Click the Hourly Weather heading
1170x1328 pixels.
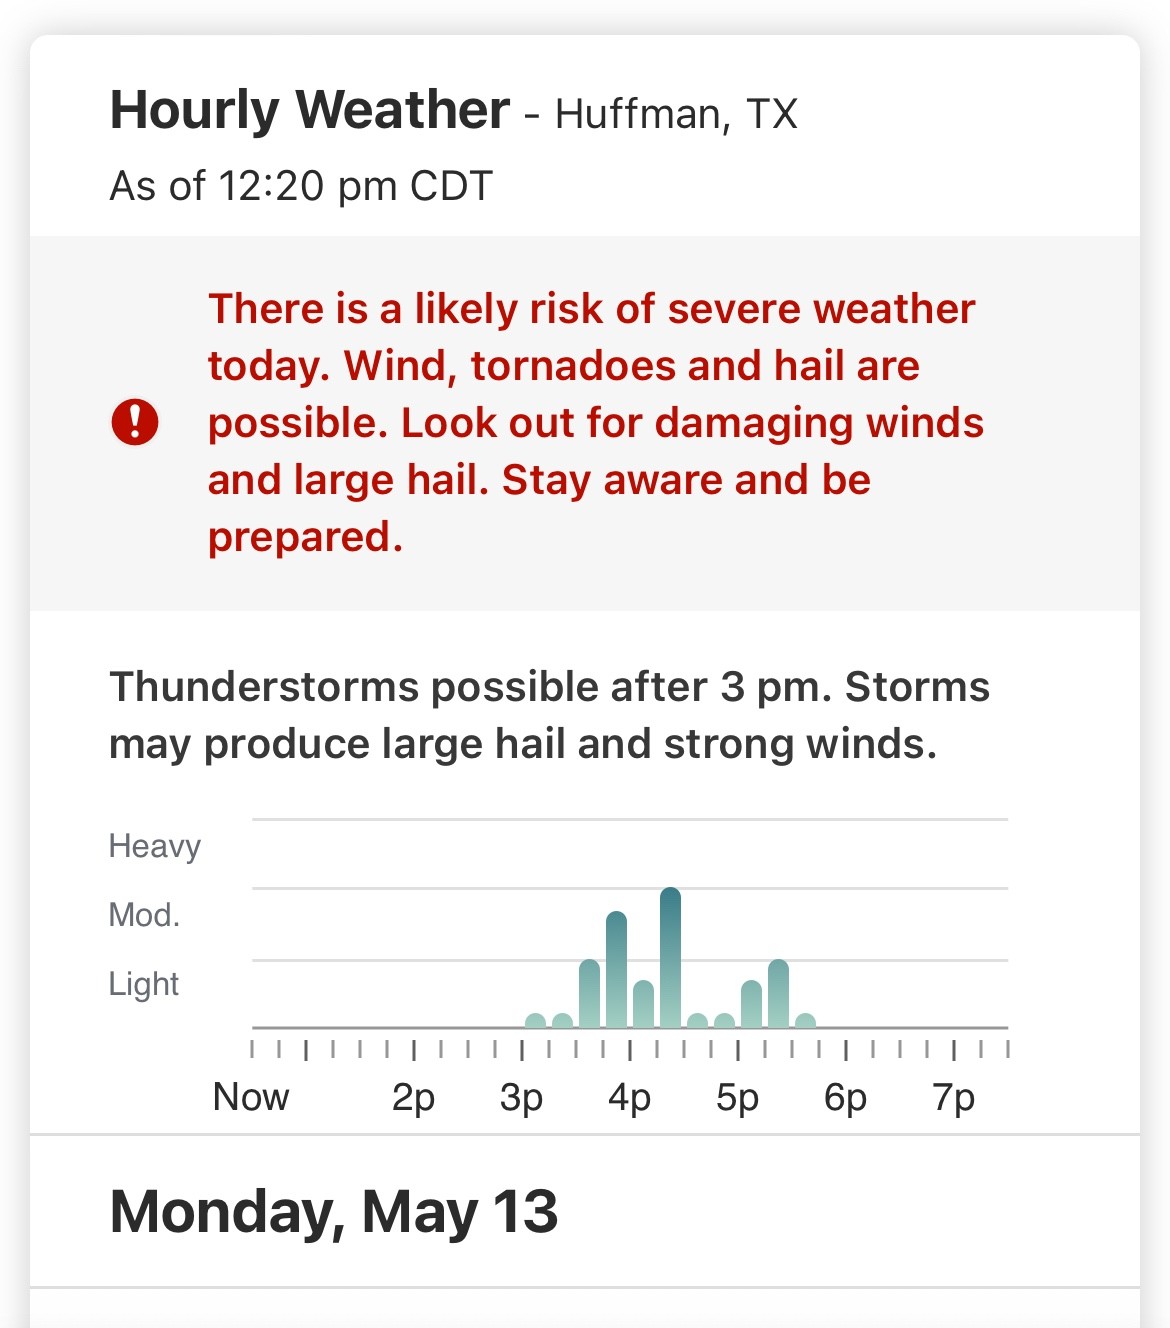310,110
